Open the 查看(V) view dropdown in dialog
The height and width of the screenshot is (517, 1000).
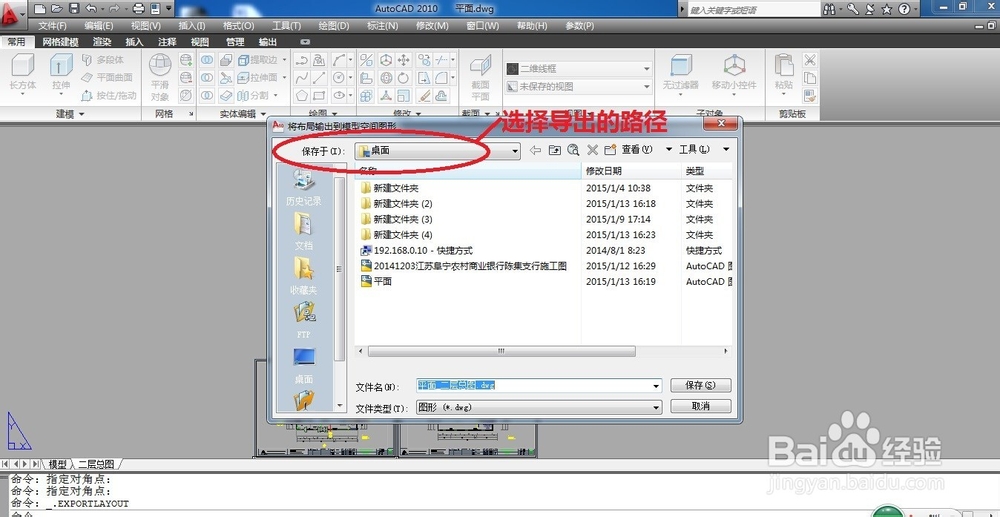coord(647,150)
